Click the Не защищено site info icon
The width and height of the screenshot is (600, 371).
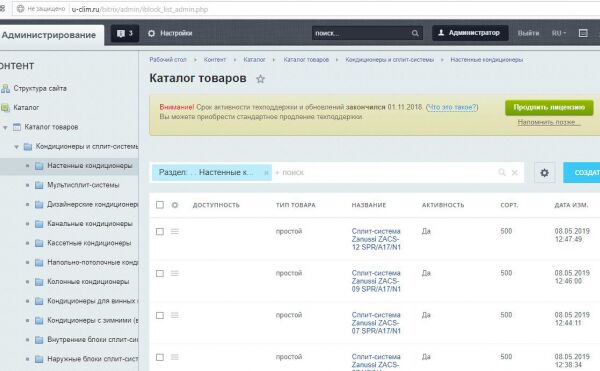tap(21, 9)
